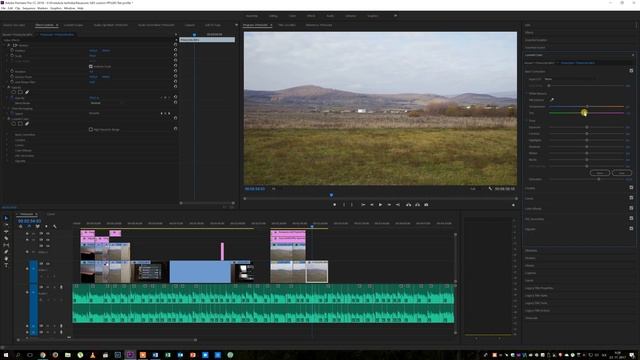The height and width of the screenshot is (360, 640).
Task: Click Go to Out point in Program Monitor
Action: click(398, 204)
